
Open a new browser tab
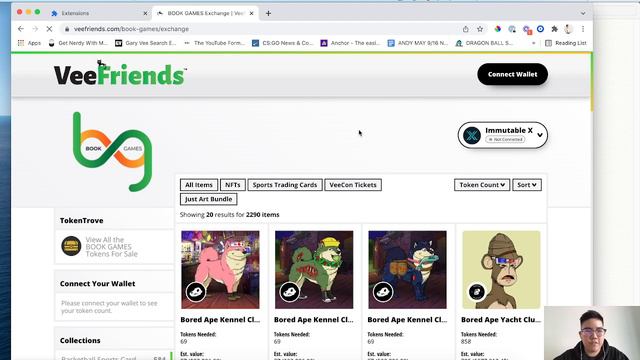click(x=268, y=13)
